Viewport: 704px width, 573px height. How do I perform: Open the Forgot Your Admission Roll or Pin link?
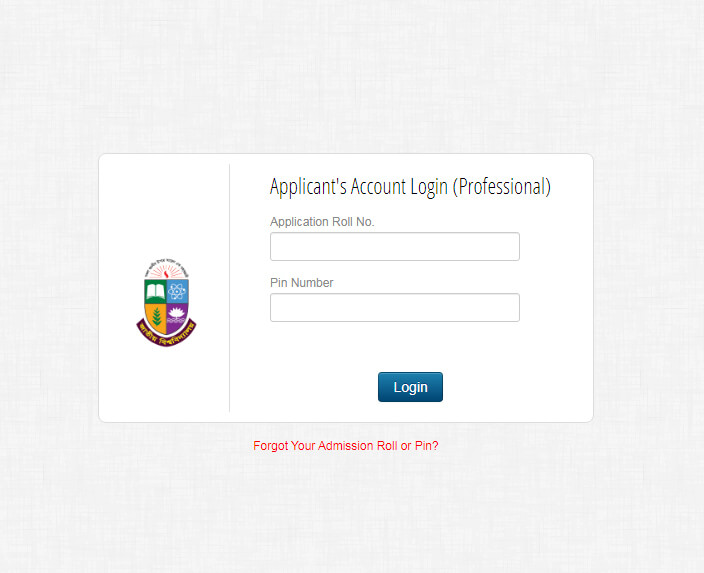tap(346, 445)
